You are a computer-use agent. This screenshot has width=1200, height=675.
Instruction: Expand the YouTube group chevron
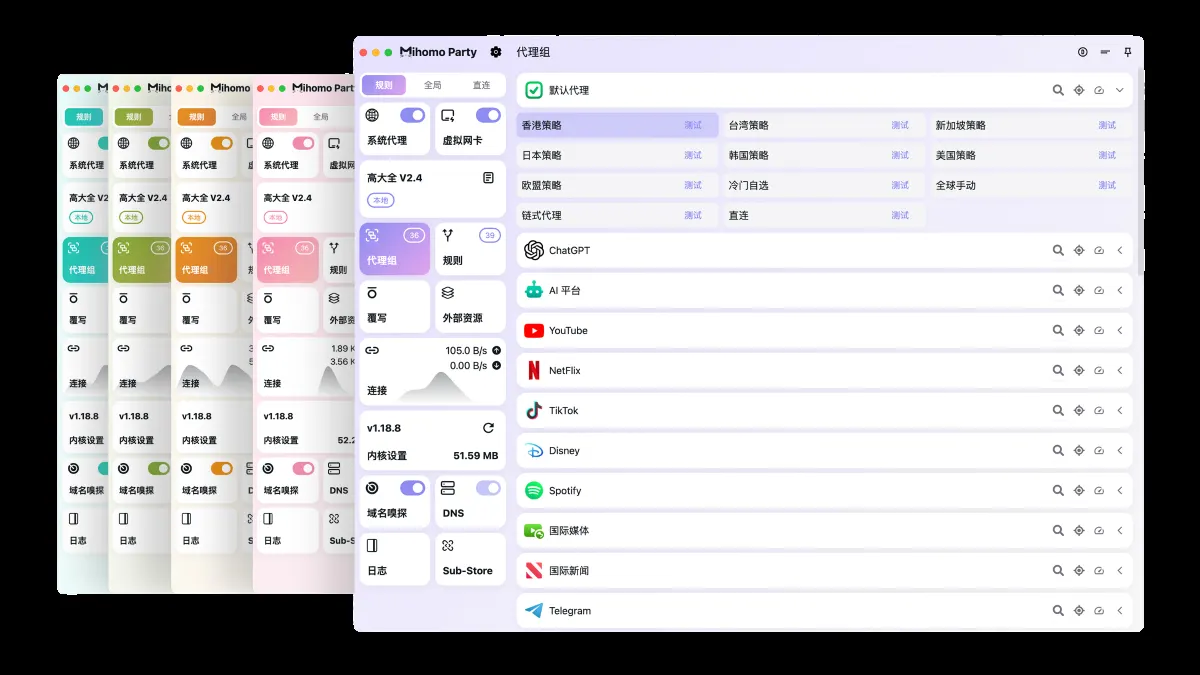pos(1120,330)
